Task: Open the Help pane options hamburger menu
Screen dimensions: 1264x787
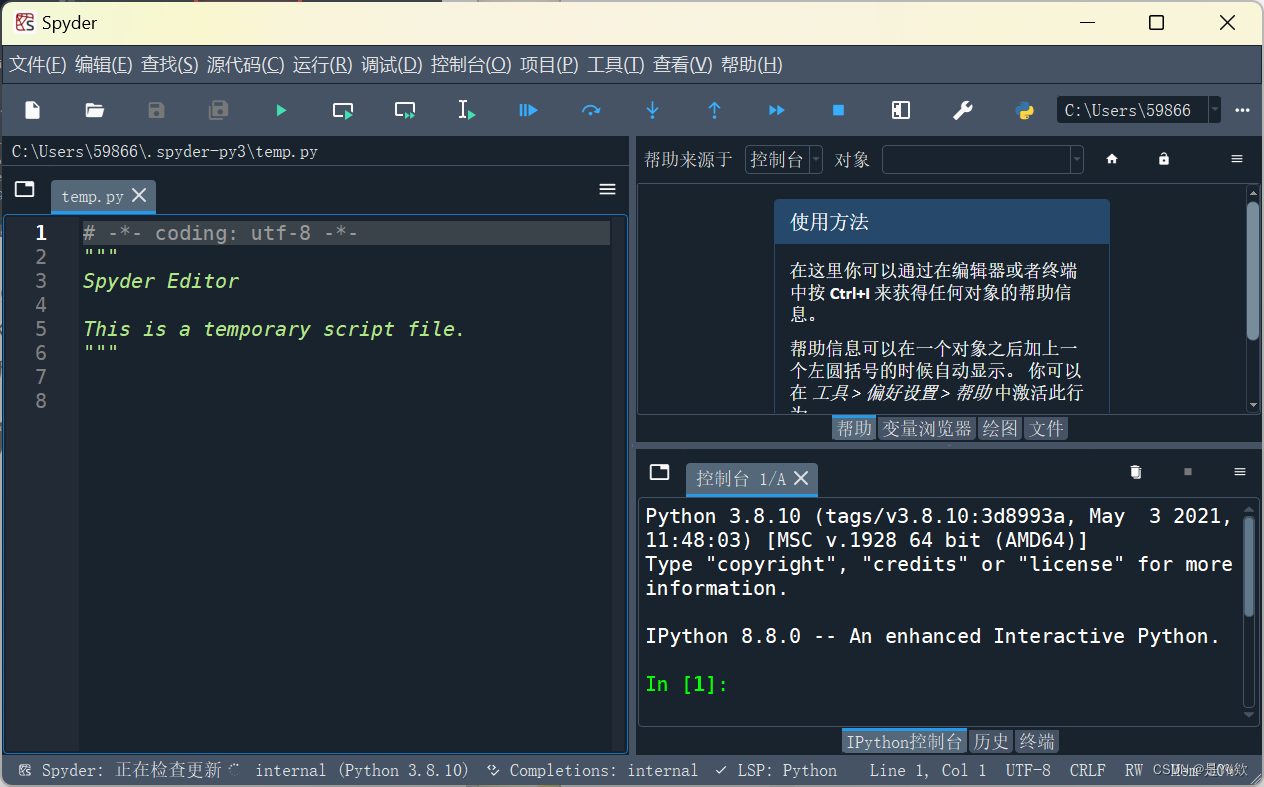Action: [x=1237, y=159]
